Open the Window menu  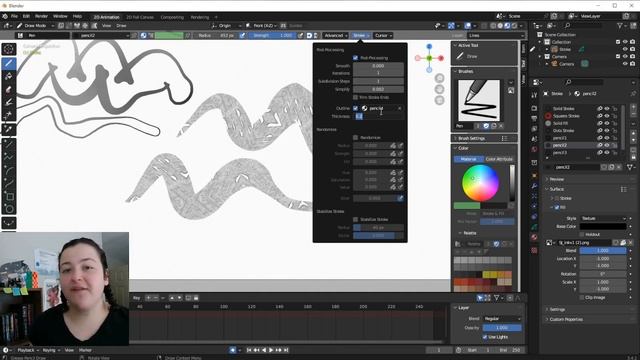pyautogui.click(x=60, y=16)
